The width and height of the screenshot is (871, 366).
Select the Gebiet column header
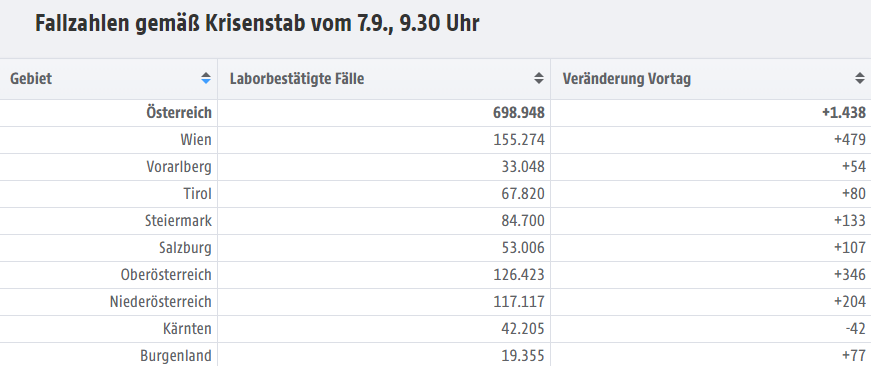108,79
